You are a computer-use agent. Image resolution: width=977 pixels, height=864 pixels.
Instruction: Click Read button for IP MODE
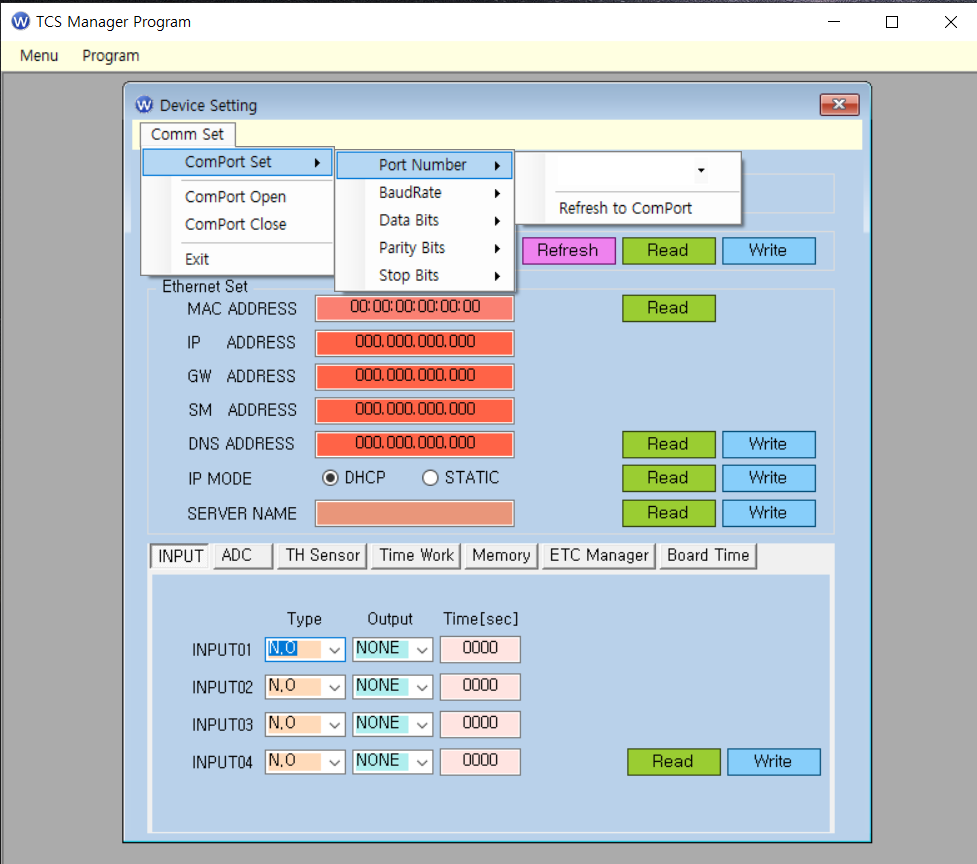(x=669, y=478)
